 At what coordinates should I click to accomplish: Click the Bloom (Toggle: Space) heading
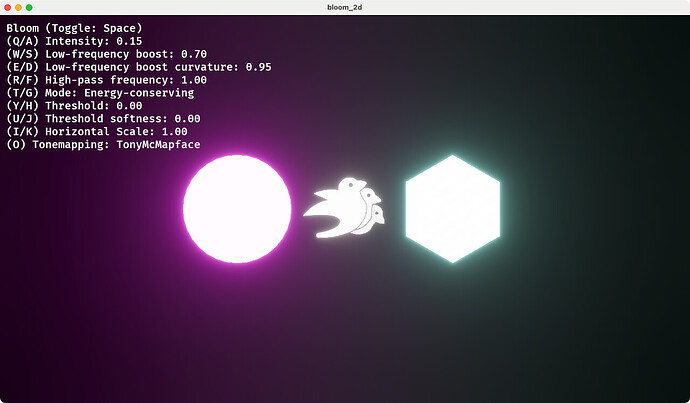[x=74, y=27]
